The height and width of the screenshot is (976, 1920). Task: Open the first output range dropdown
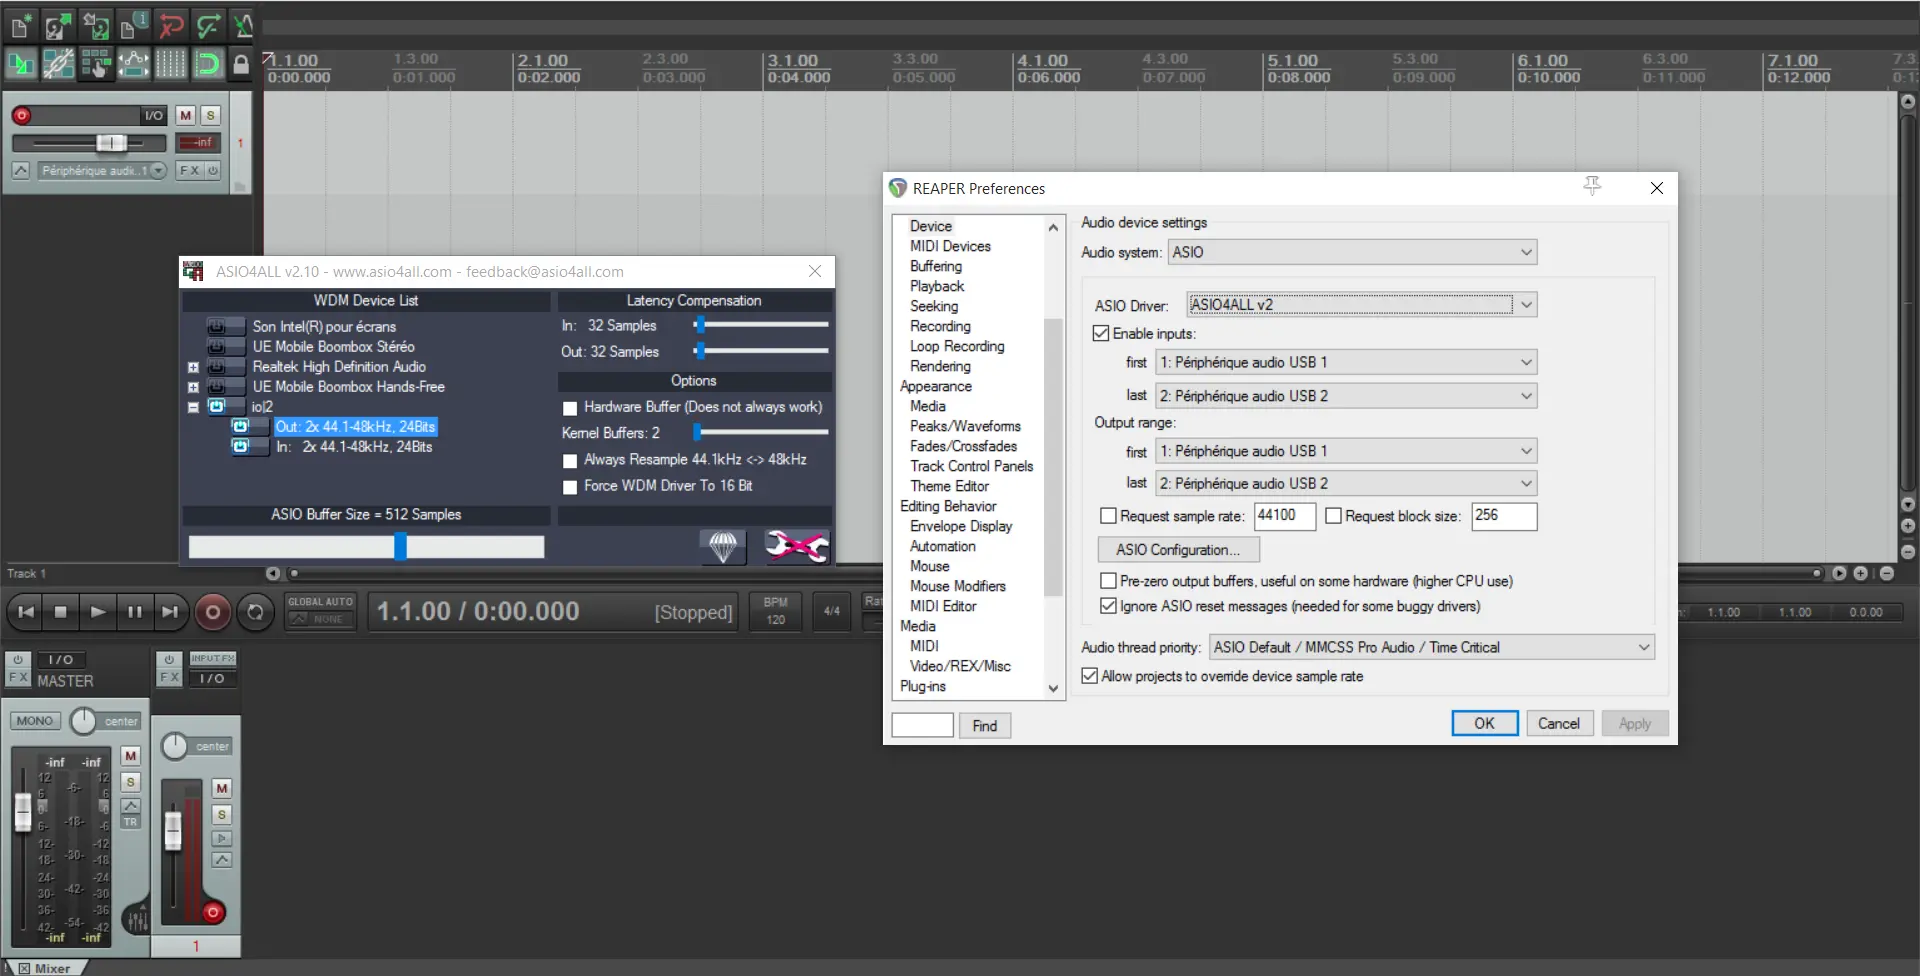tap(1346, 451)
